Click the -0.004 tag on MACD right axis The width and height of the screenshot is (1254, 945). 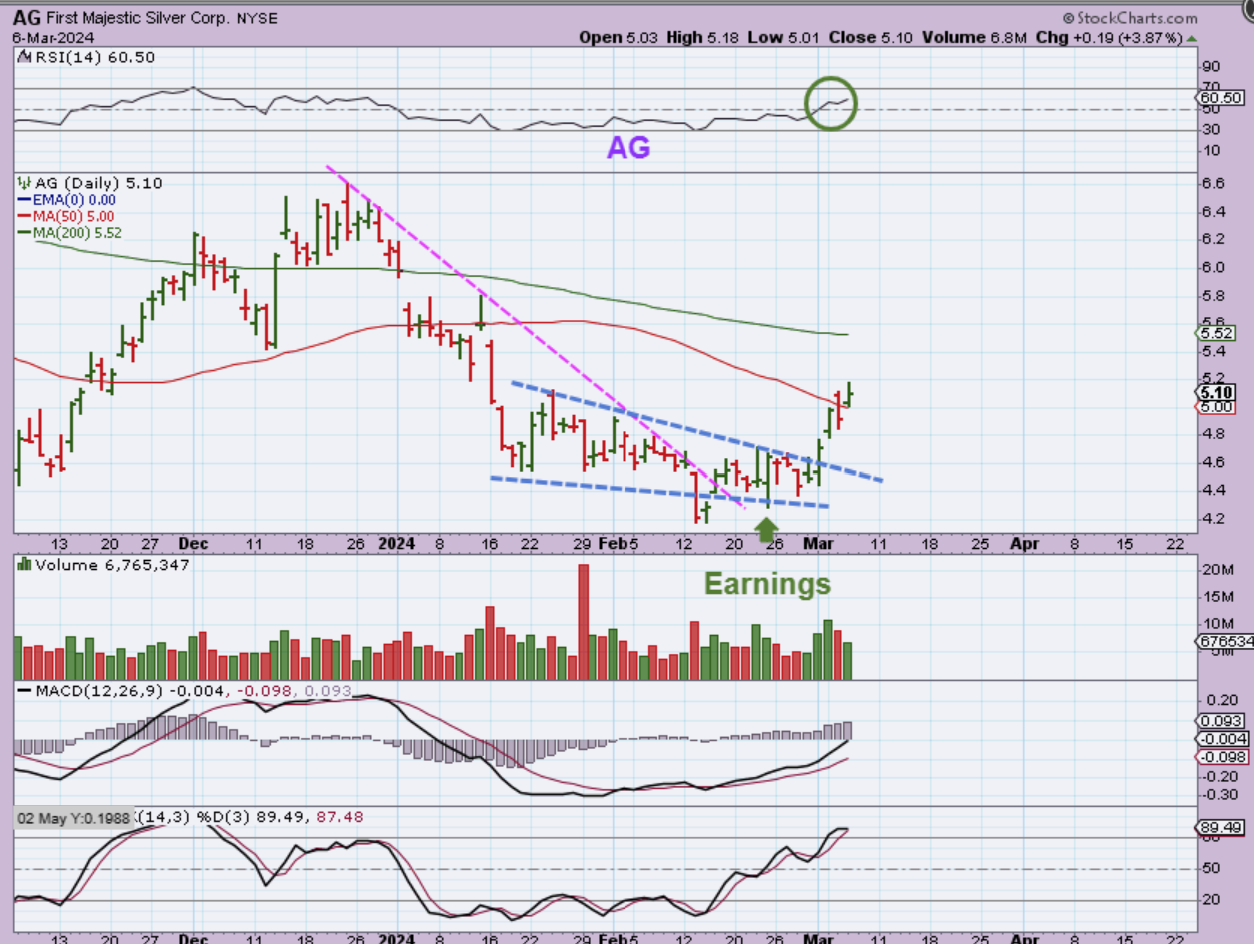tap(1220, 738)
